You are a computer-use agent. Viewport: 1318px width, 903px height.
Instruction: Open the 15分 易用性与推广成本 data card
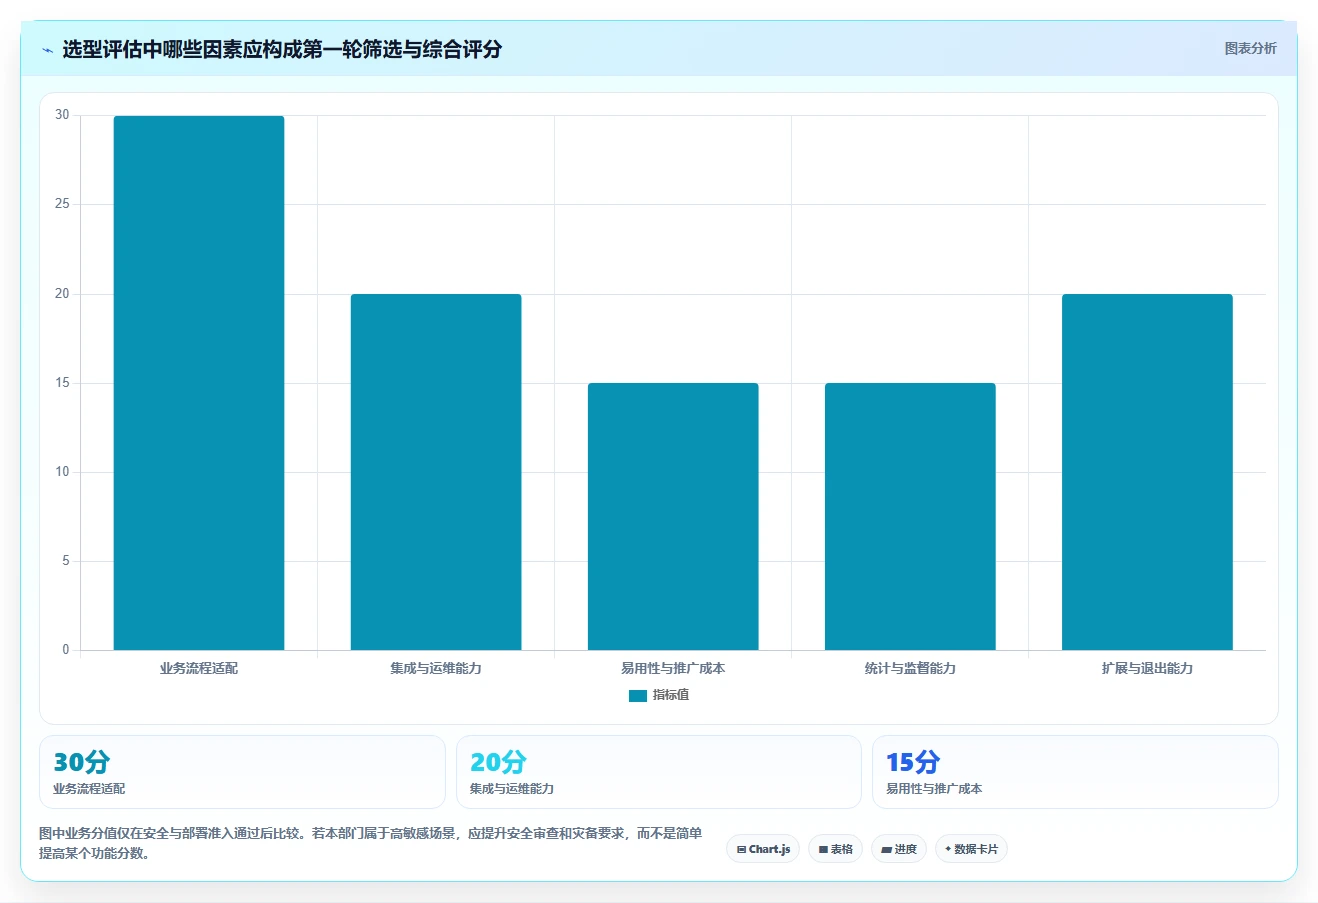(x=1075, y=772)
